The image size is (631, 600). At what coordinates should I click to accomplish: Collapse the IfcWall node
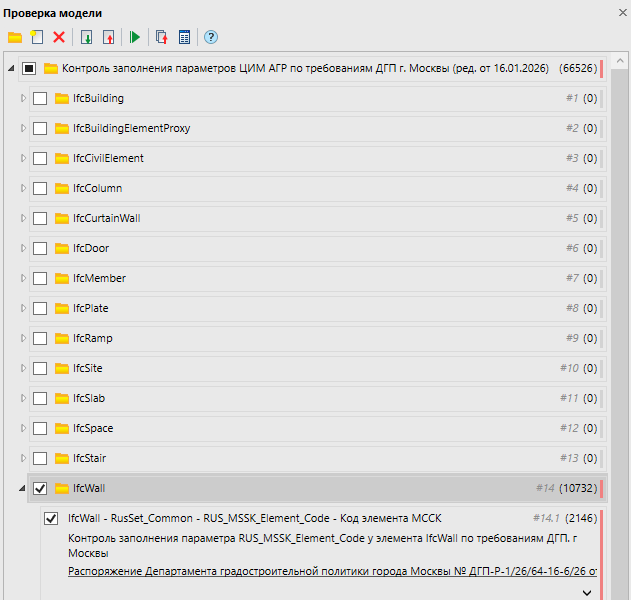[23, 489]
